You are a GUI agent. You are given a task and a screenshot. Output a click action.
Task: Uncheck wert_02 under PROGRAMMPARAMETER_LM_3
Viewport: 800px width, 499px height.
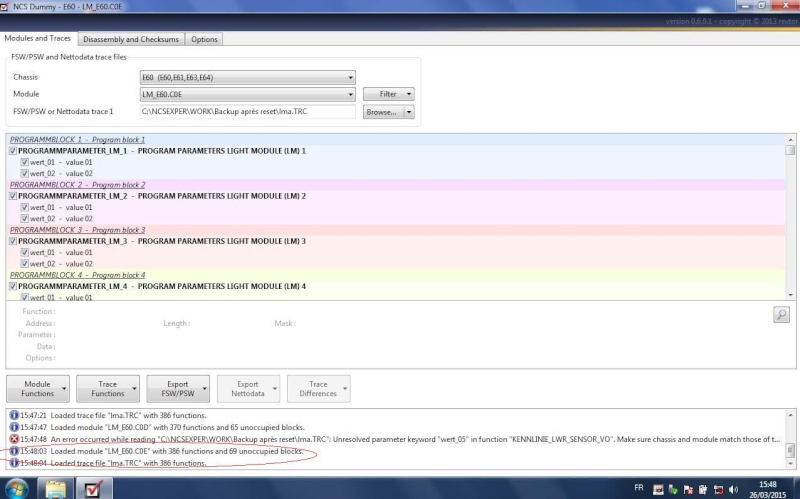pos(24,264)
